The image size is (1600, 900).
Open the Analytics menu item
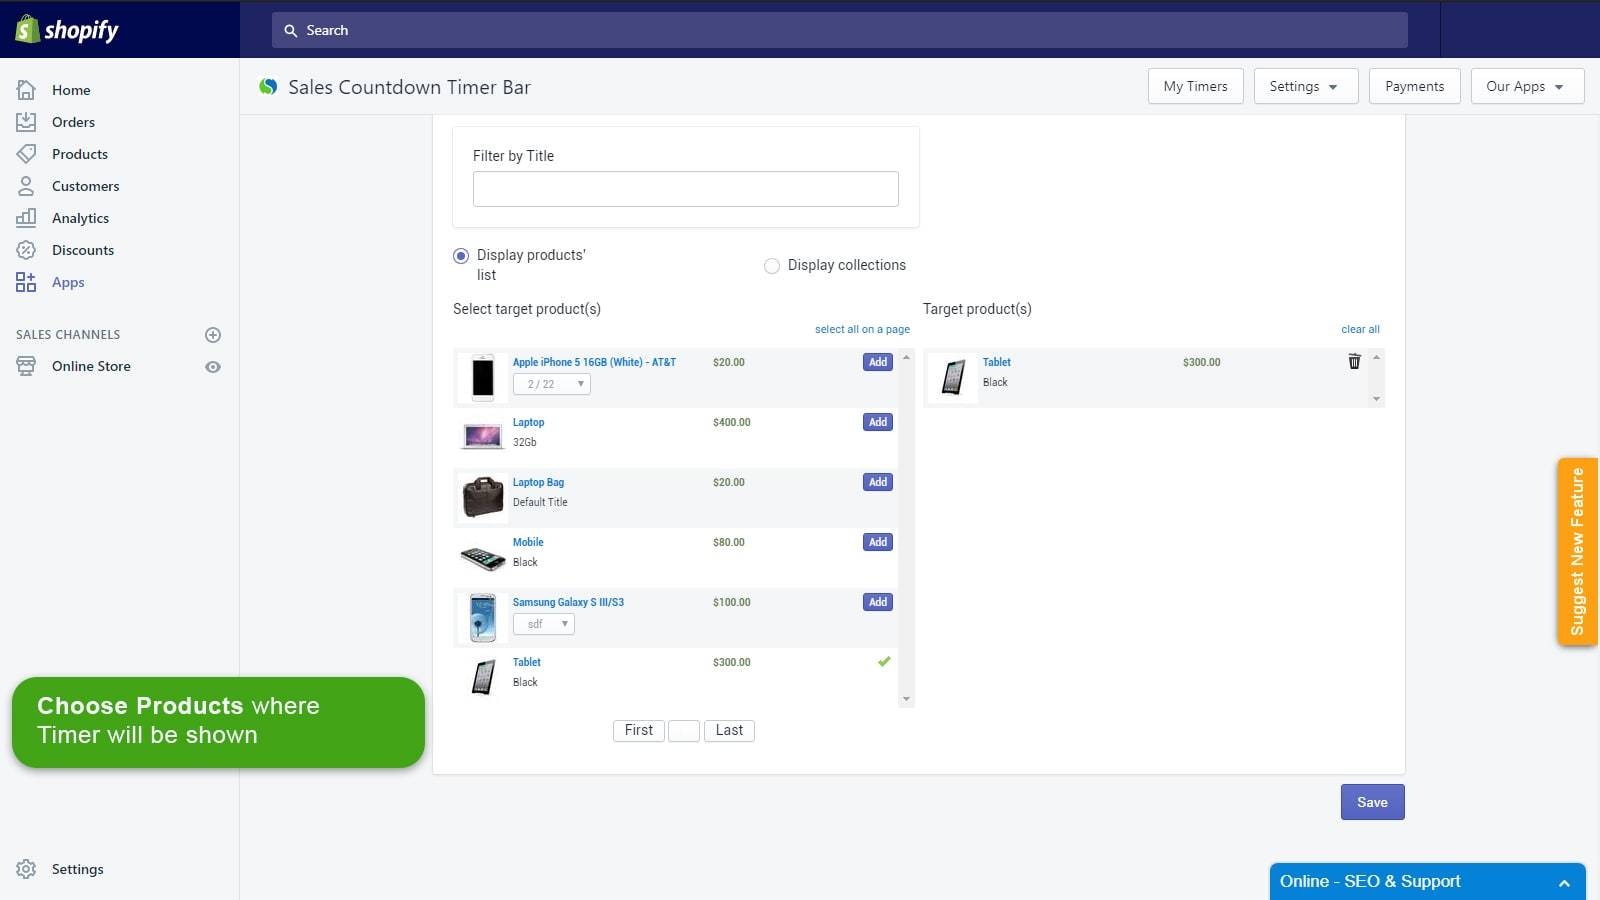[80, 218]
